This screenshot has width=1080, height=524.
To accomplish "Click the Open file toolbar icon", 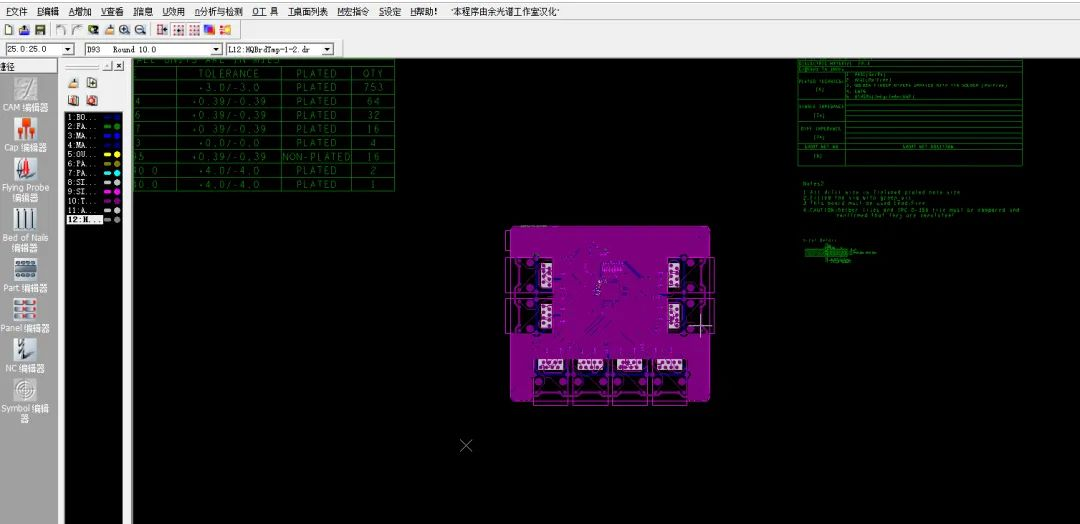I will 24,30.
